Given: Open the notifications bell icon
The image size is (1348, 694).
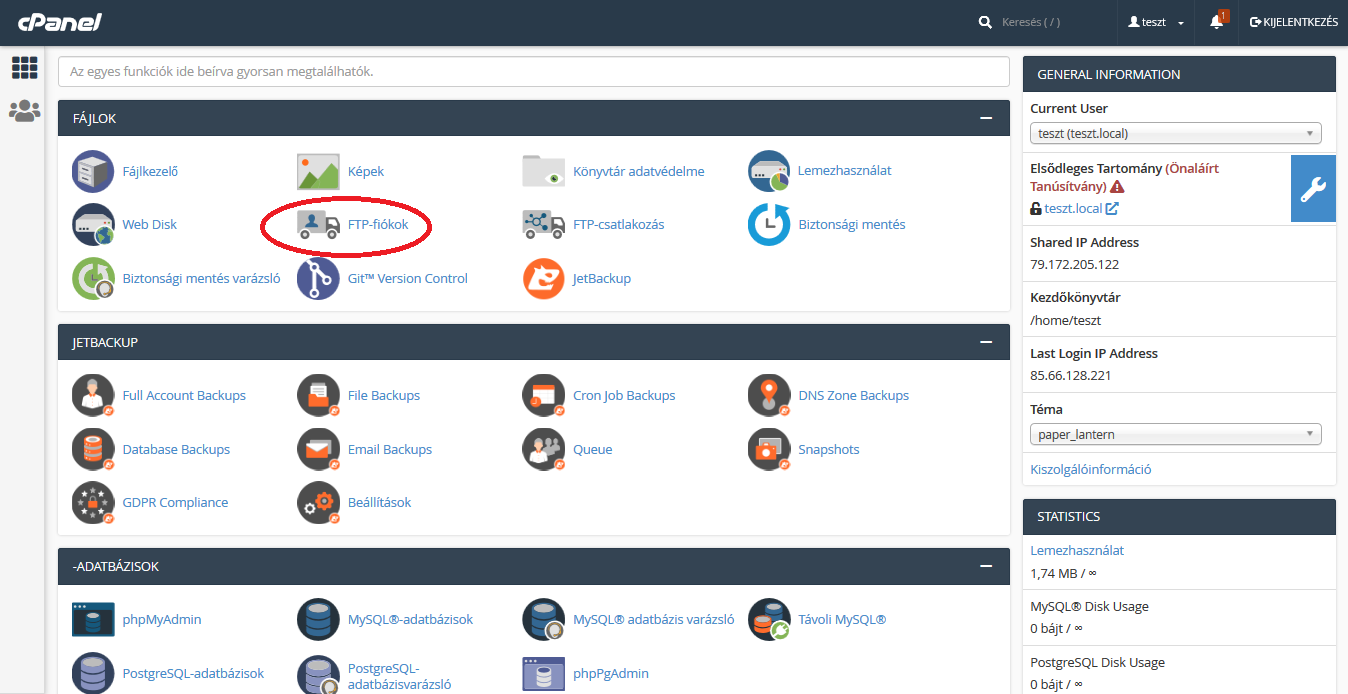Looking at the screenshot, I should point(1217,21).
